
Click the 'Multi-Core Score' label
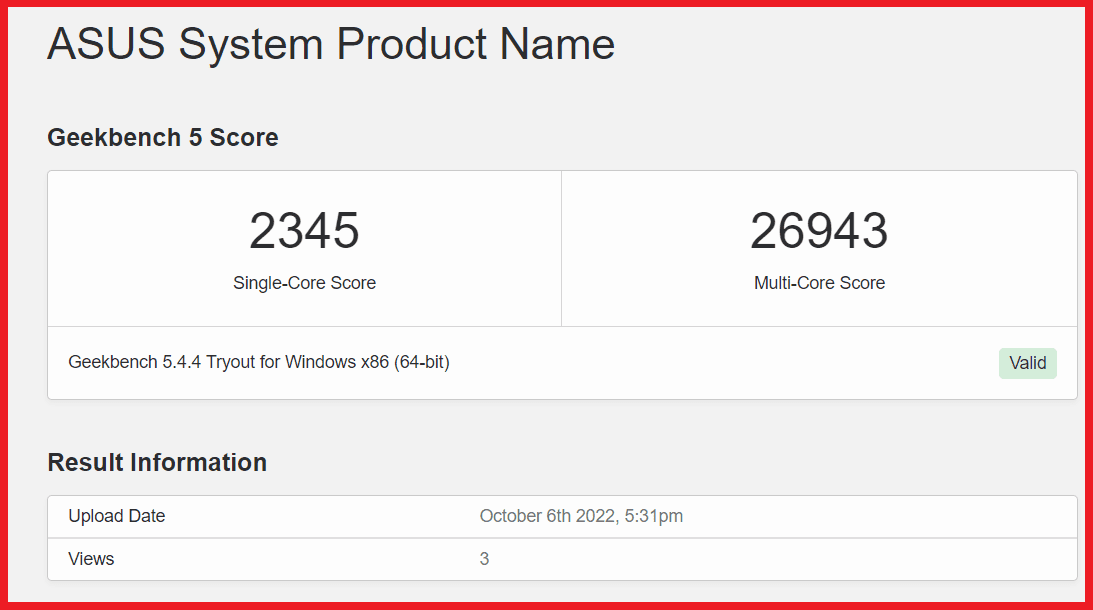tap(819, 283)
